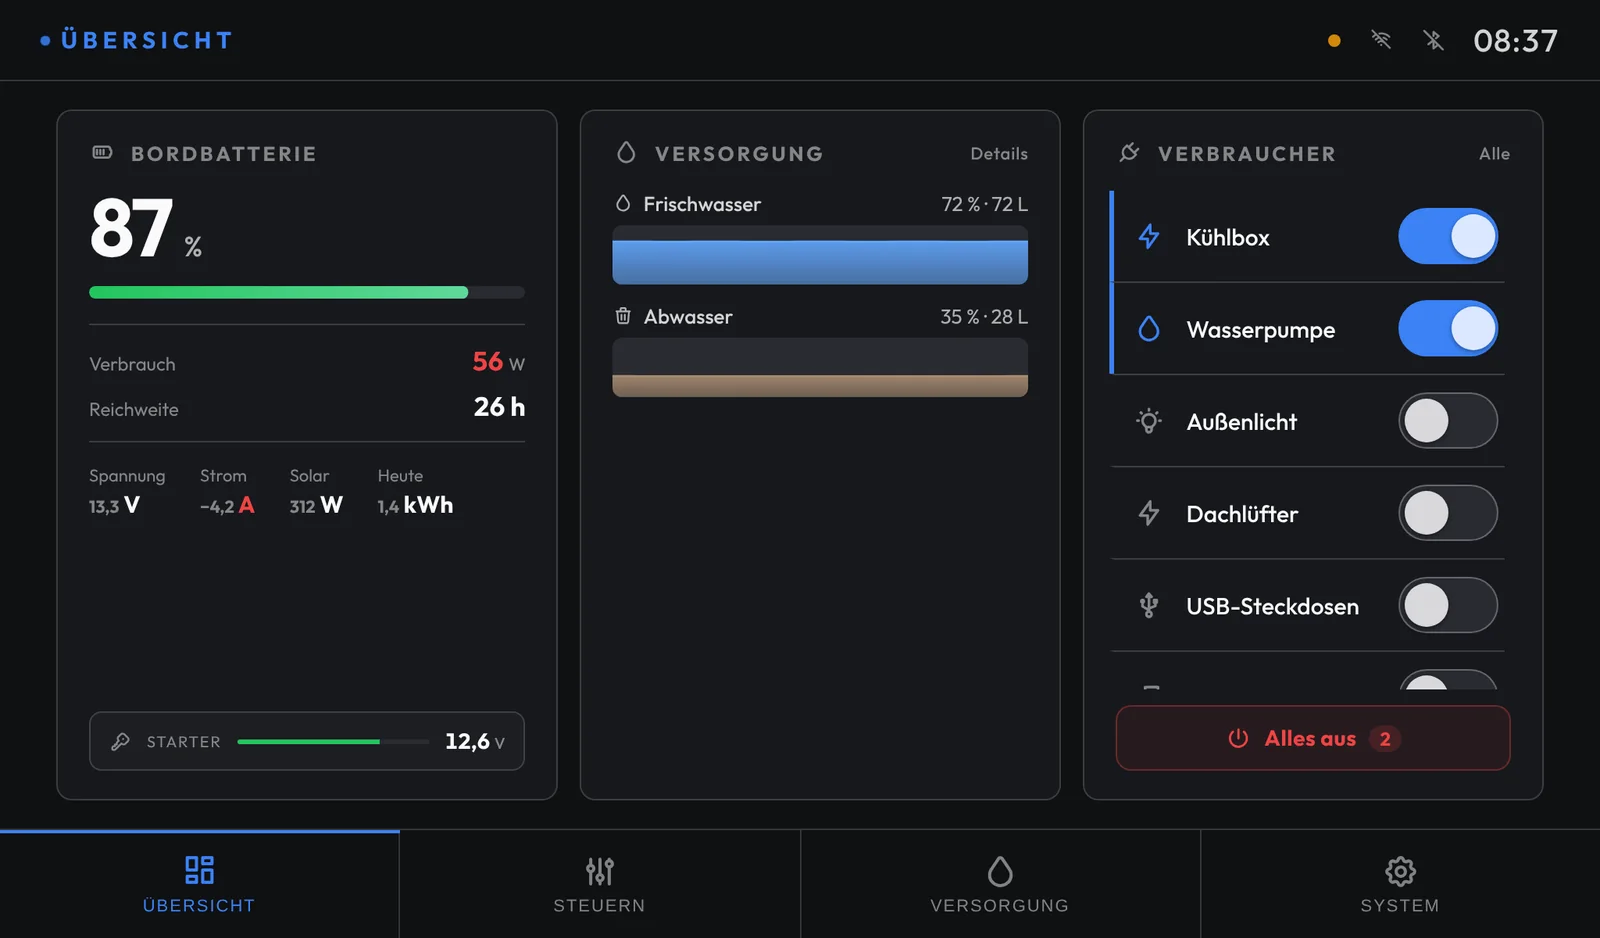Click the blue Frischwasser tank level bar
1600x938 pixels.
point(820,255)
